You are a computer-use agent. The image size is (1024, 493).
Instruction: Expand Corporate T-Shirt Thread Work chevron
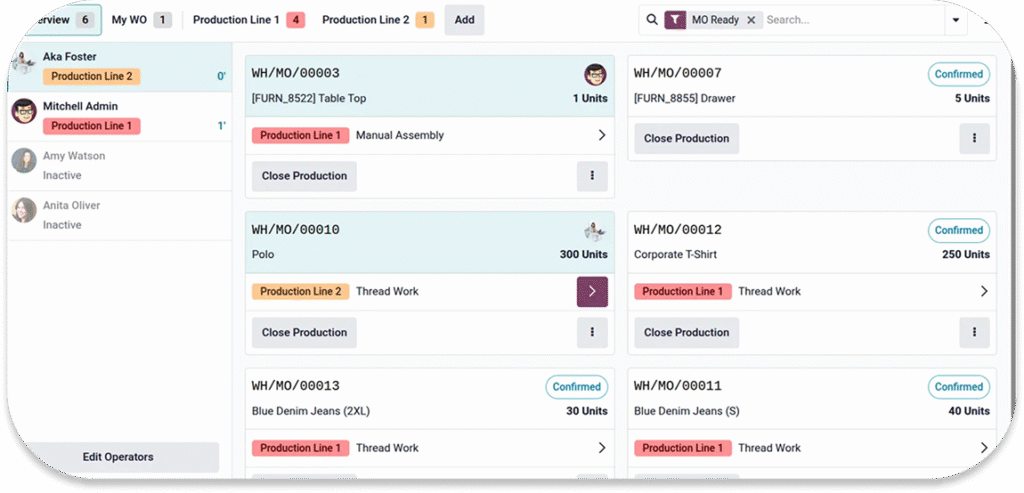pos(984,292)
